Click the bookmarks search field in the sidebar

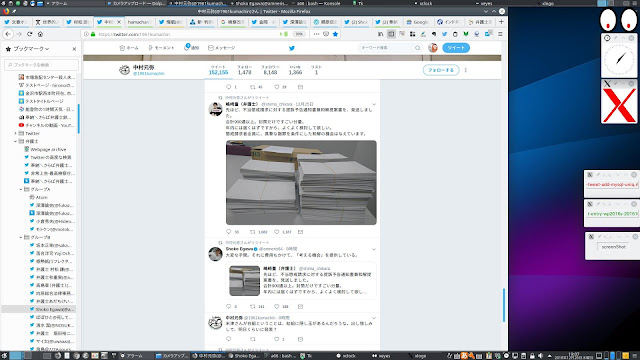(41, 65)
